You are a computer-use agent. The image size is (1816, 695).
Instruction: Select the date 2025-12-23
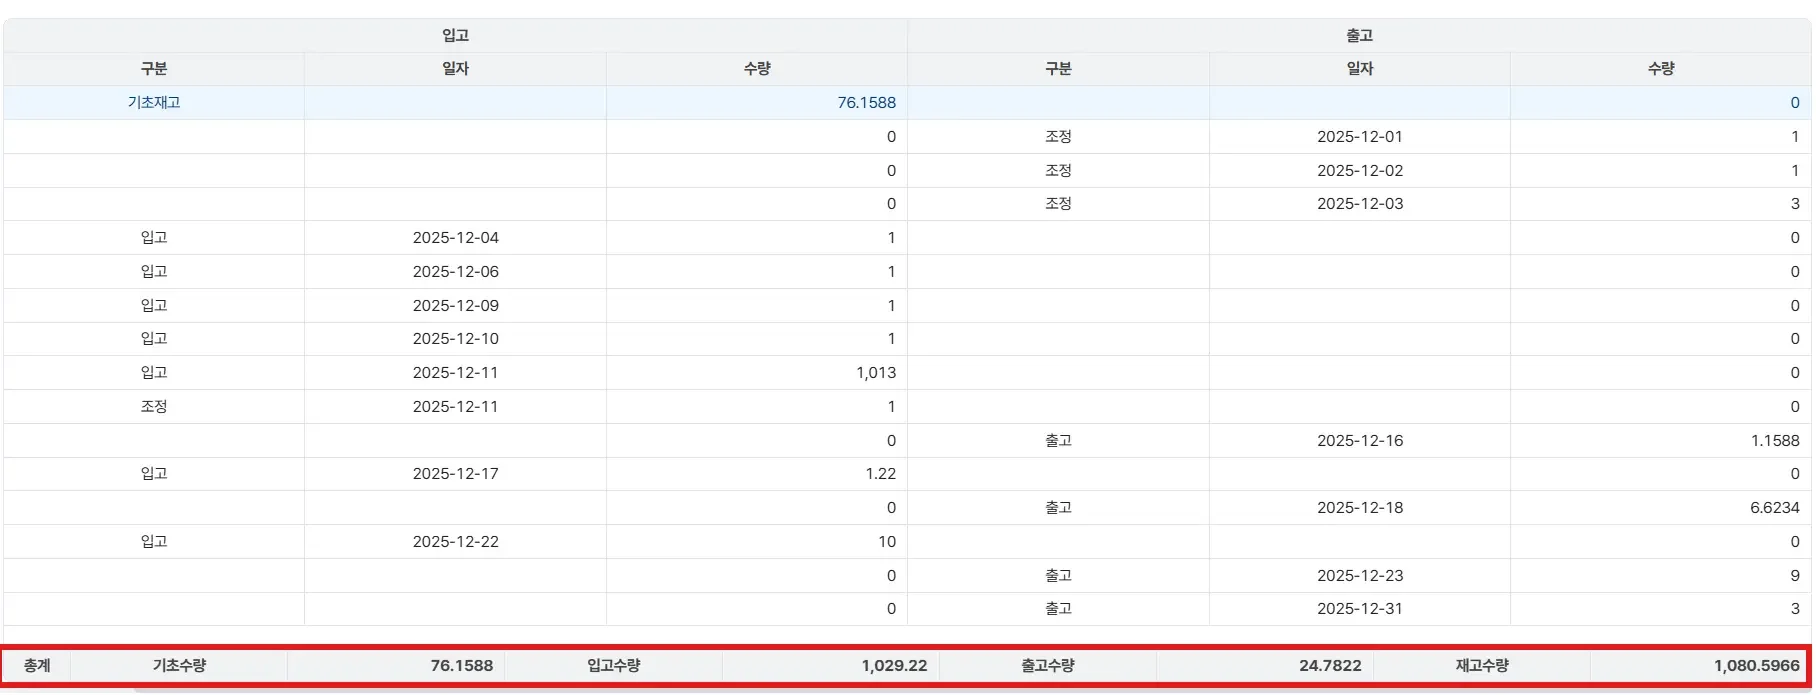(x=1360, y=576)
